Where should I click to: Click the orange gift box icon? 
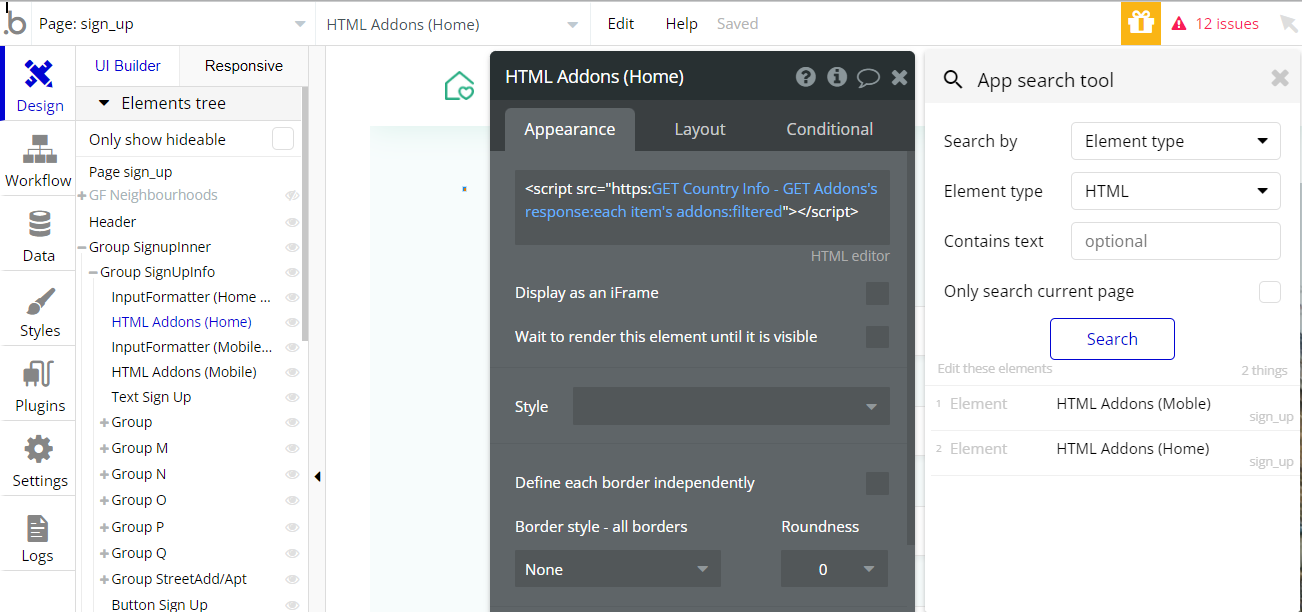click(x=1141, y=23)
